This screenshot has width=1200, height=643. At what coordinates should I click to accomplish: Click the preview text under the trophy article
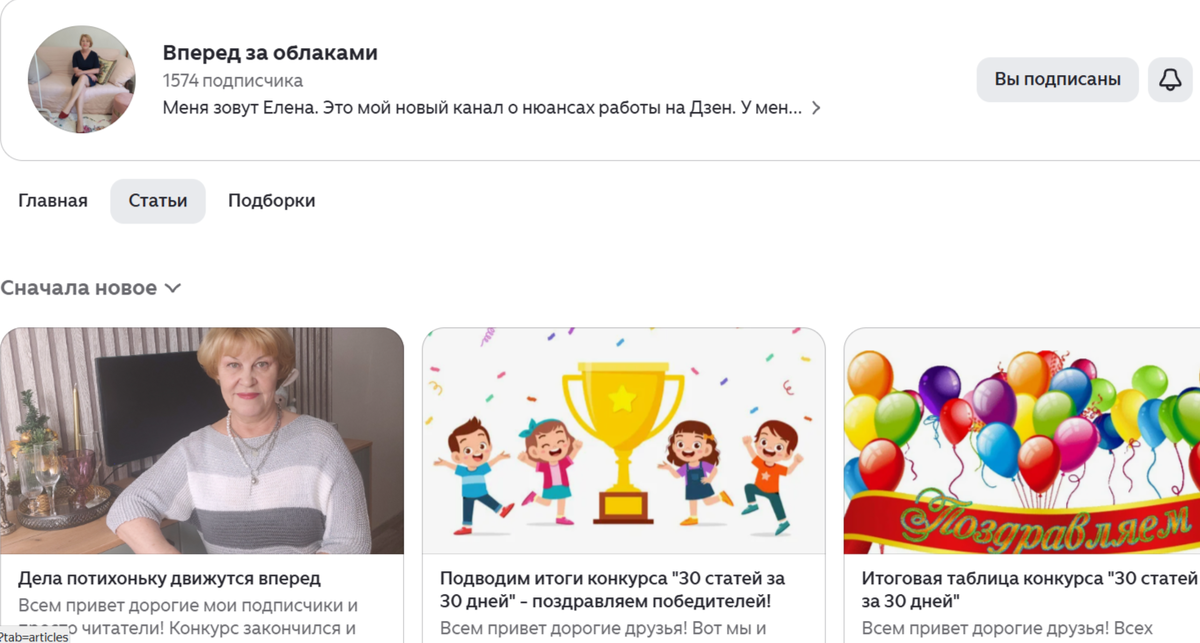[x=603, y=629]
